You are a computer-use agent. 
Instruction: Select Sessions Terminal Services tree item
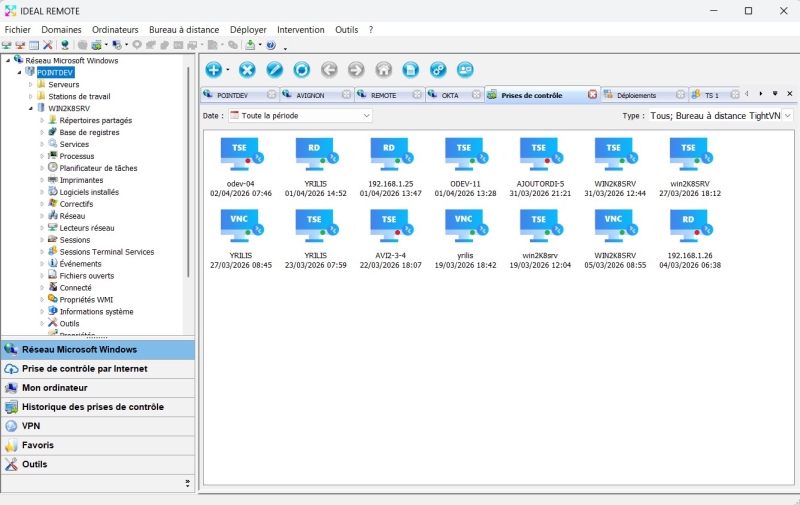click(106, 252)
